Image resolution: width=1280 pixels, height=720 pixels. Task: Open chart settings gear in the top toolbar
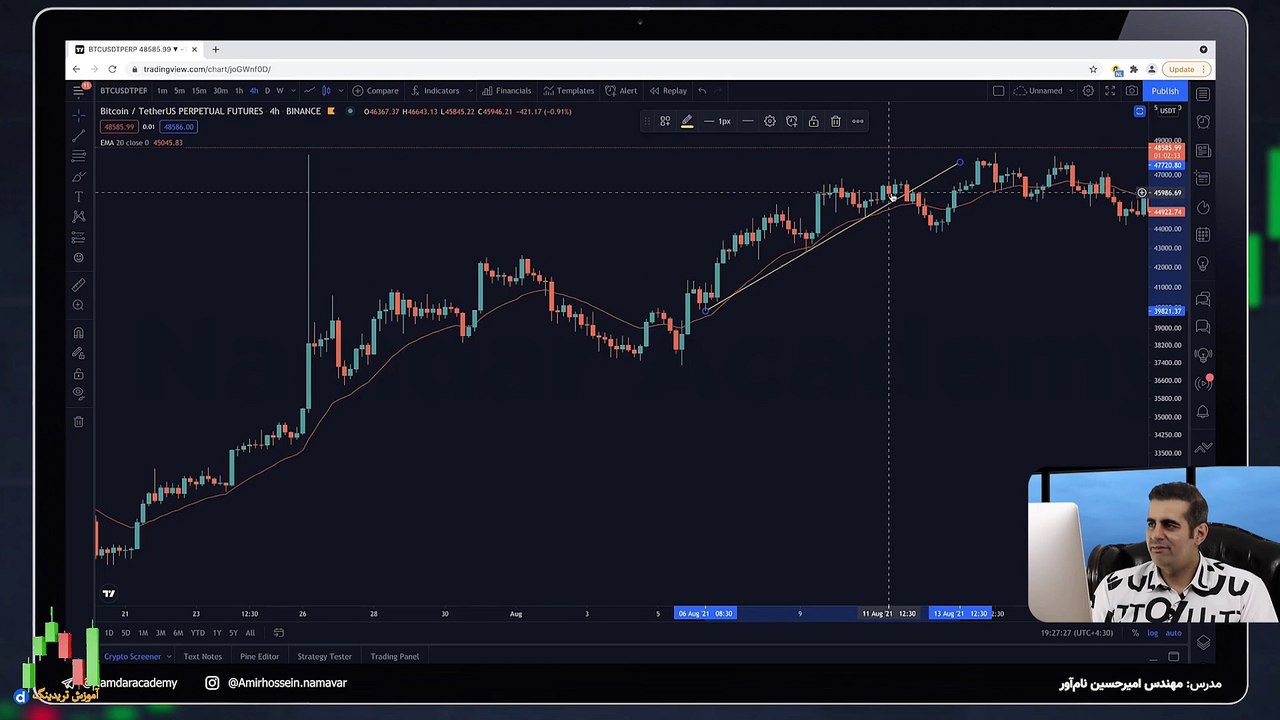click(1088, 91)
